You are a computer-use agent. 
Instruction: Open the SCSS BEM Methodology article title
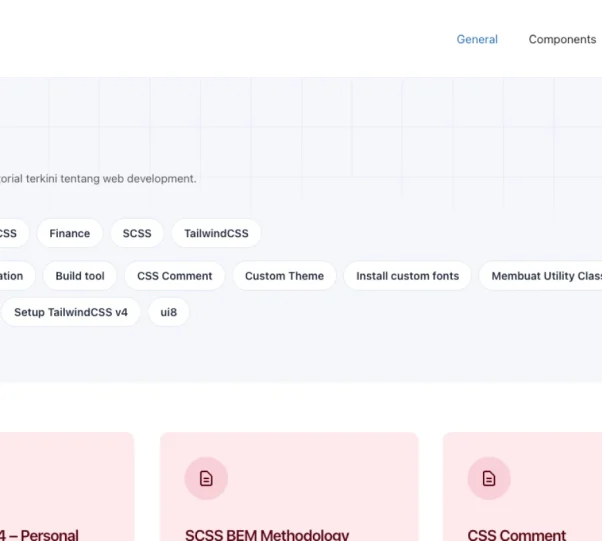[267, 535]
